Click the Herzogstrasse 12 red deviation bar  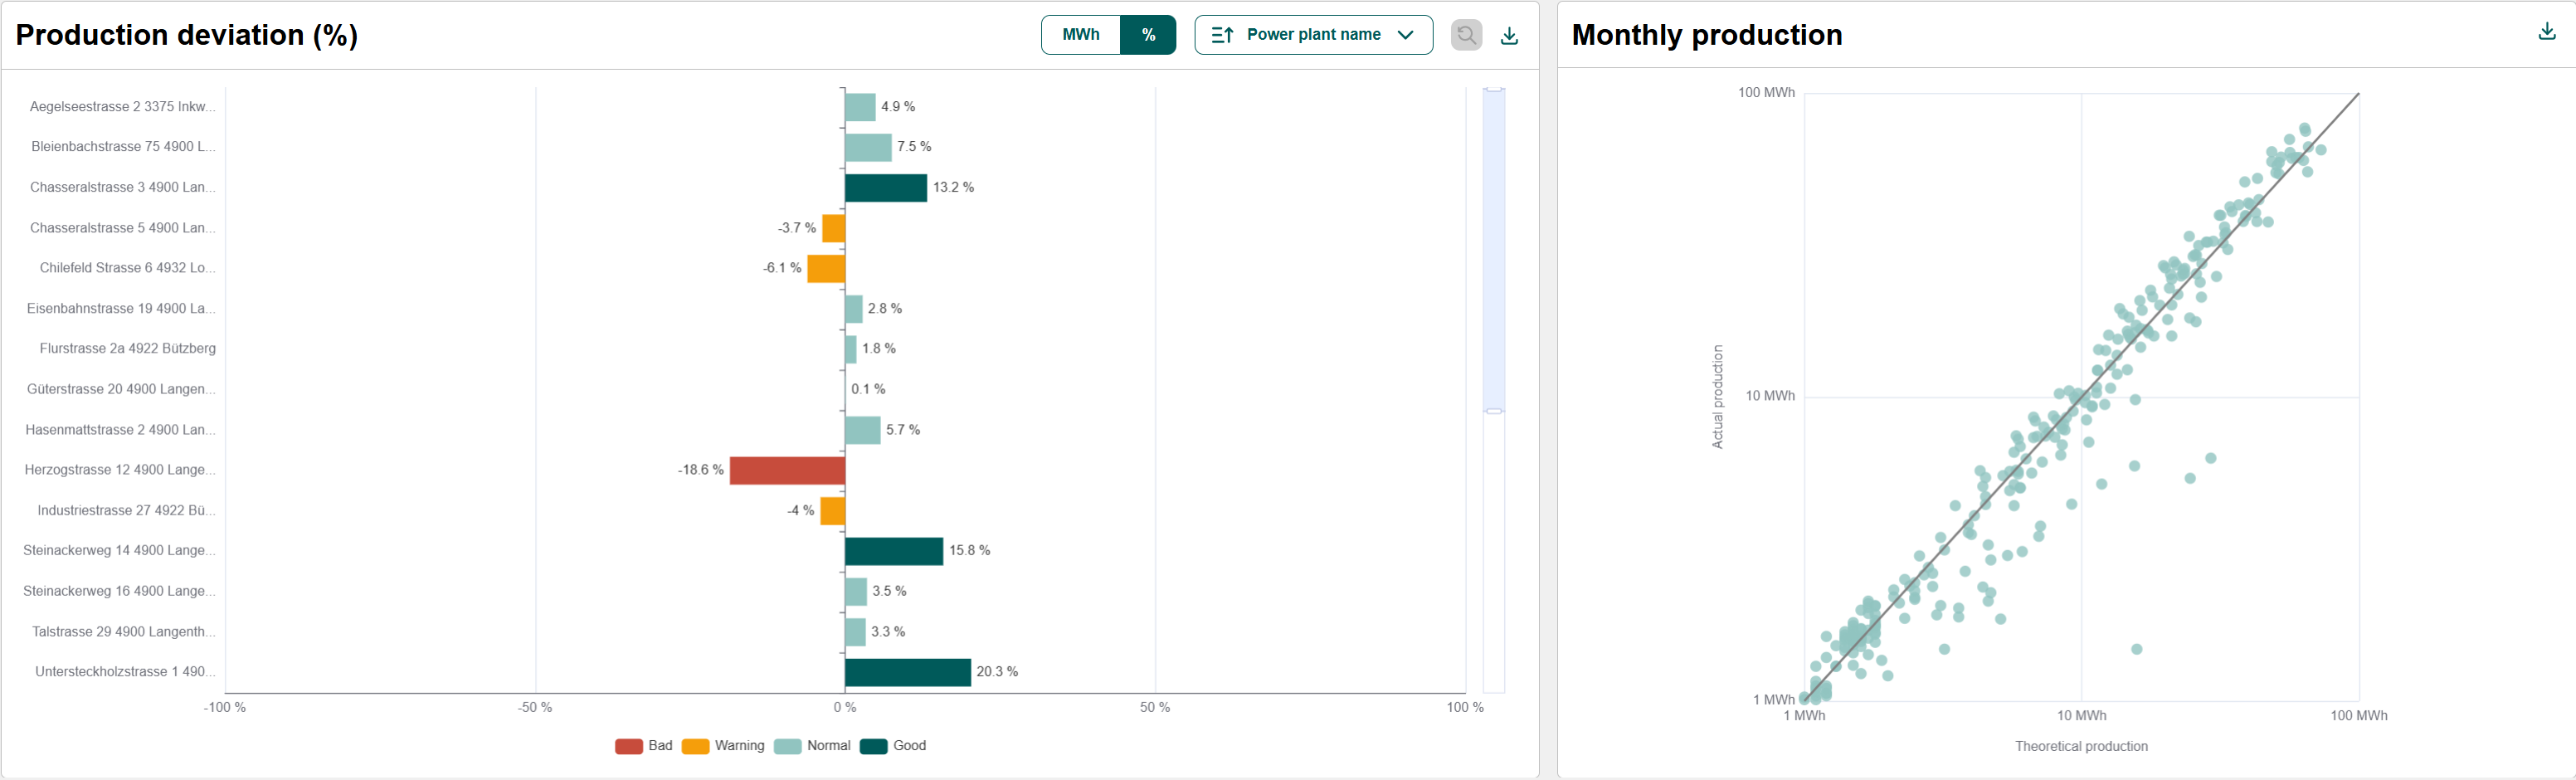787,470
